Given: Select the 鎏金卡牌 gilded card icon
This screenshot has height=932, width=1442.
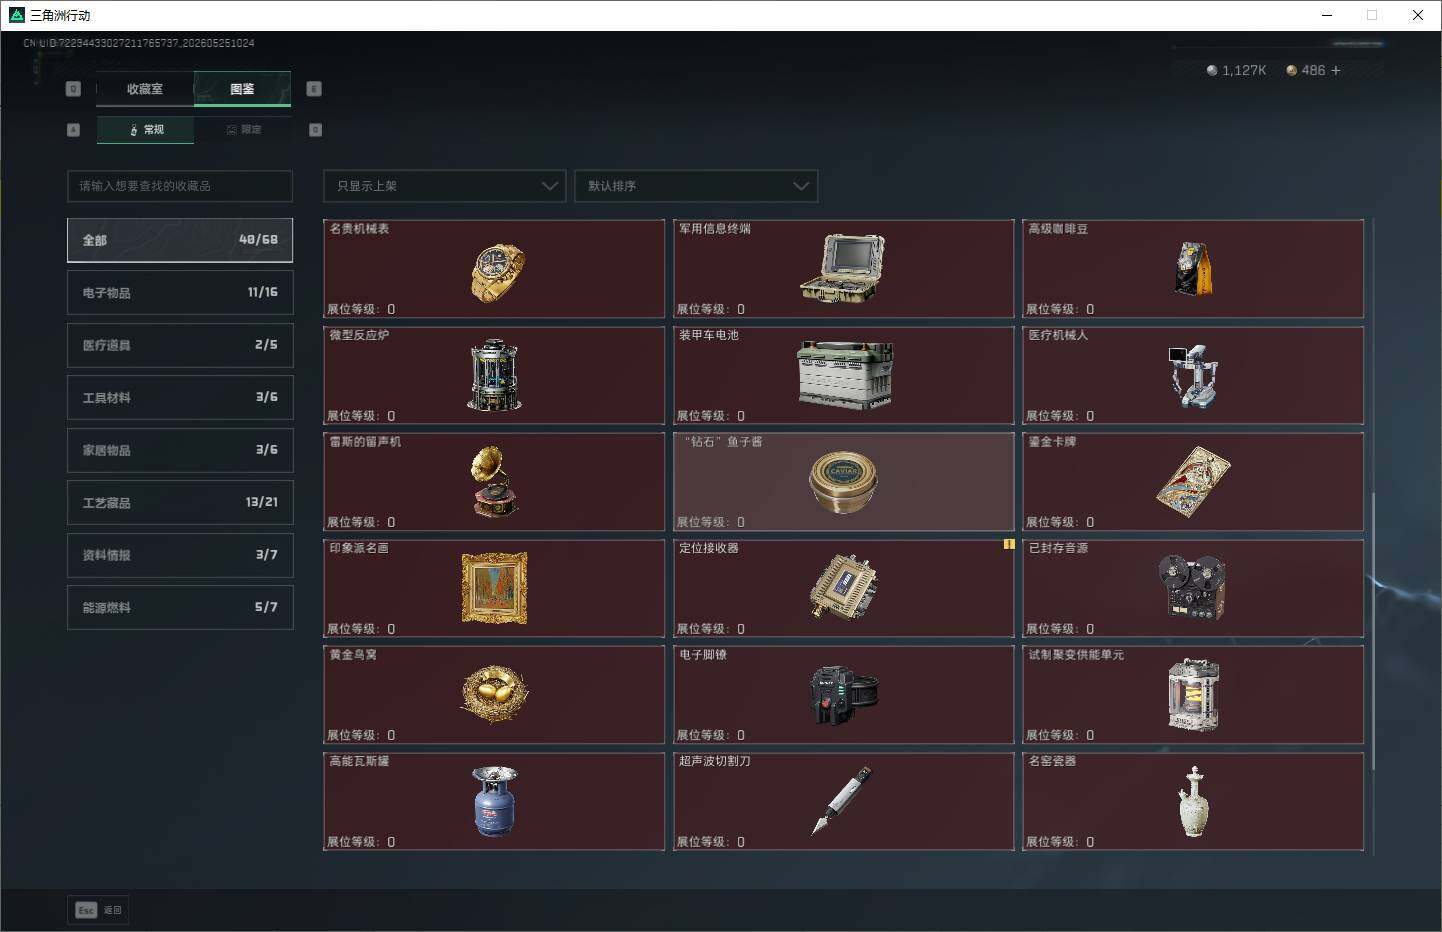Looking at the screenshot, I should pyautogui.click(x=1192, y=483).
